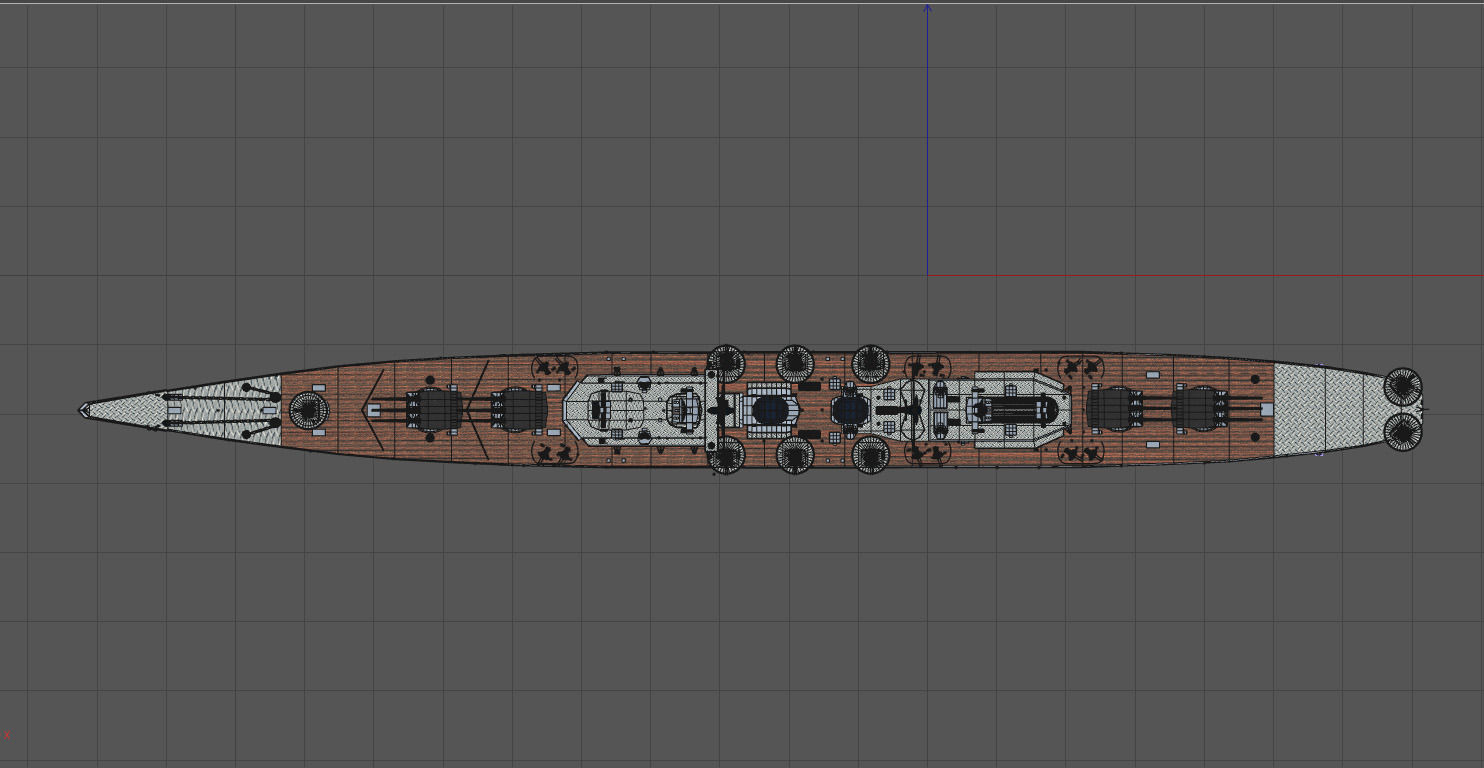1484x768 pixels.
Task: Select the aft funnel opening amidships
Action: 849,410
